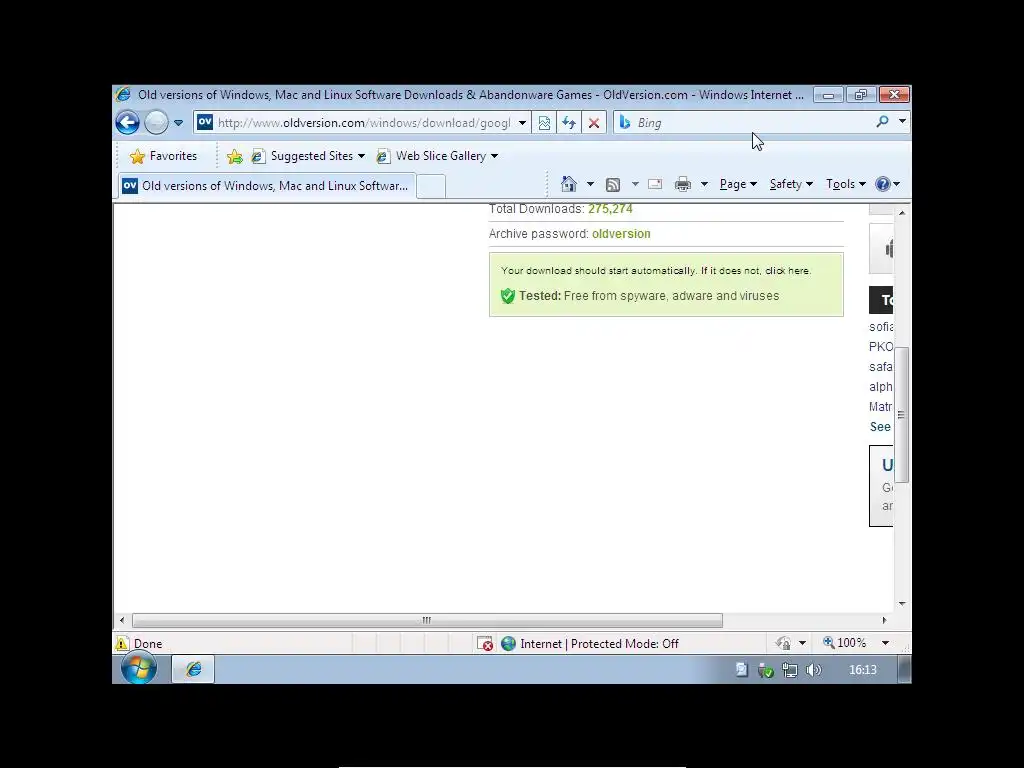This screenshot has width=1024, height=768.
Task: Click the 275,274 total downloads value
Action: (x=610, y=209)
